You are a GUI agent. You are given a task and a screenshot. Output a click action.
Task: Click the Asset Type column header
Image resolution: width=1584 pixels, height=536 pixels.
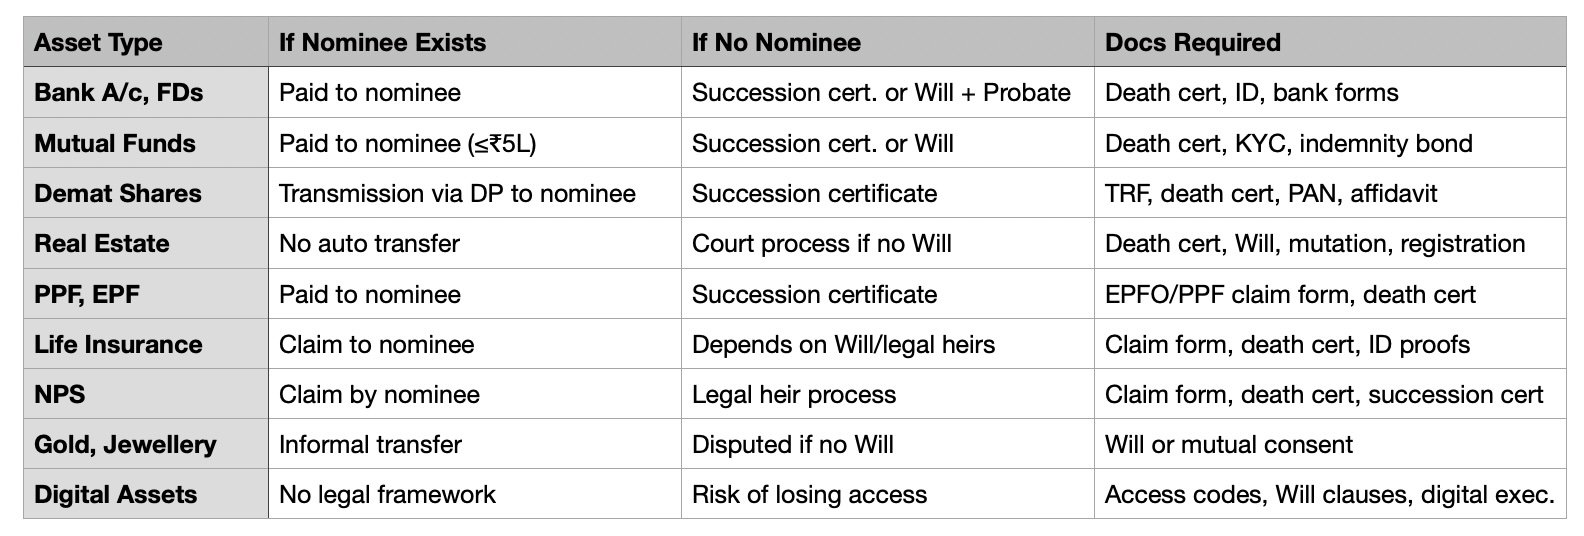coord(98,43)
